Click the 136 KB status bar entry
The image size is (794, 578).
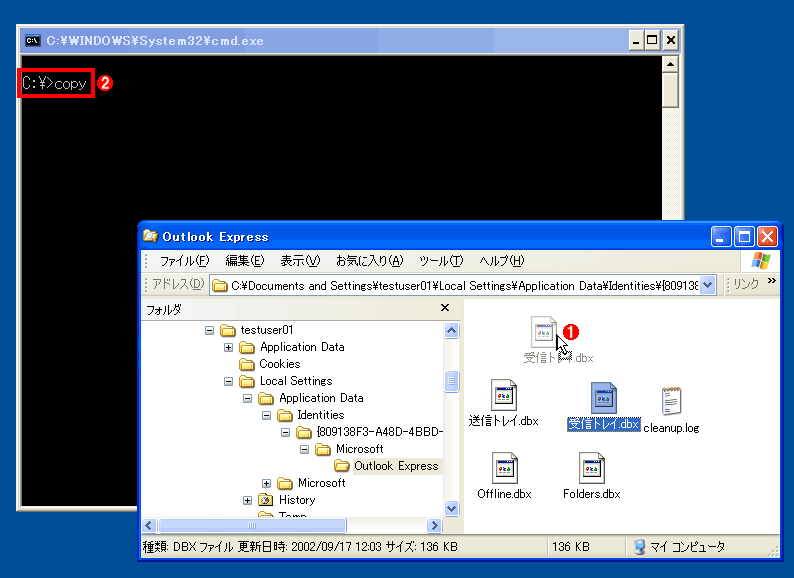click(570, 547)
